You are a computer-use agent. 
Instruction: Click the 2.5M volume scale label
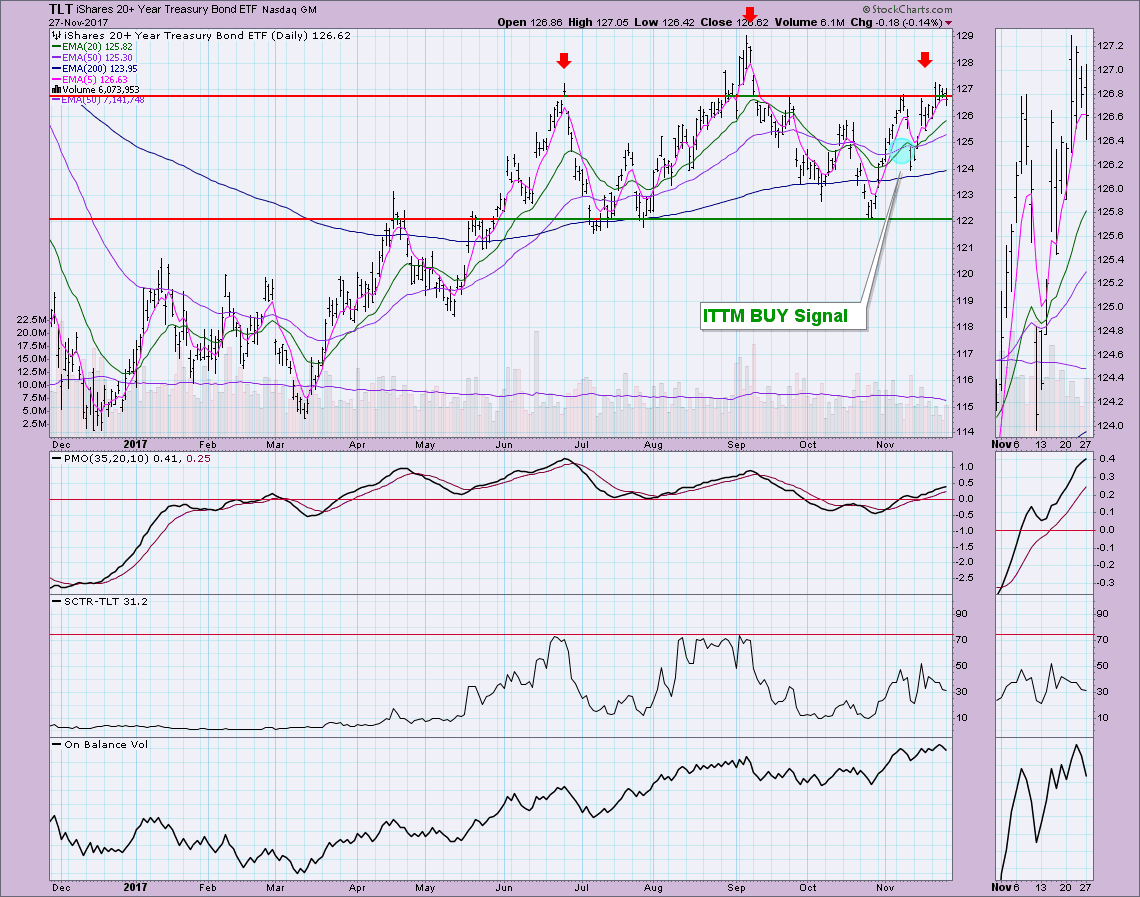tap(34, 423)
